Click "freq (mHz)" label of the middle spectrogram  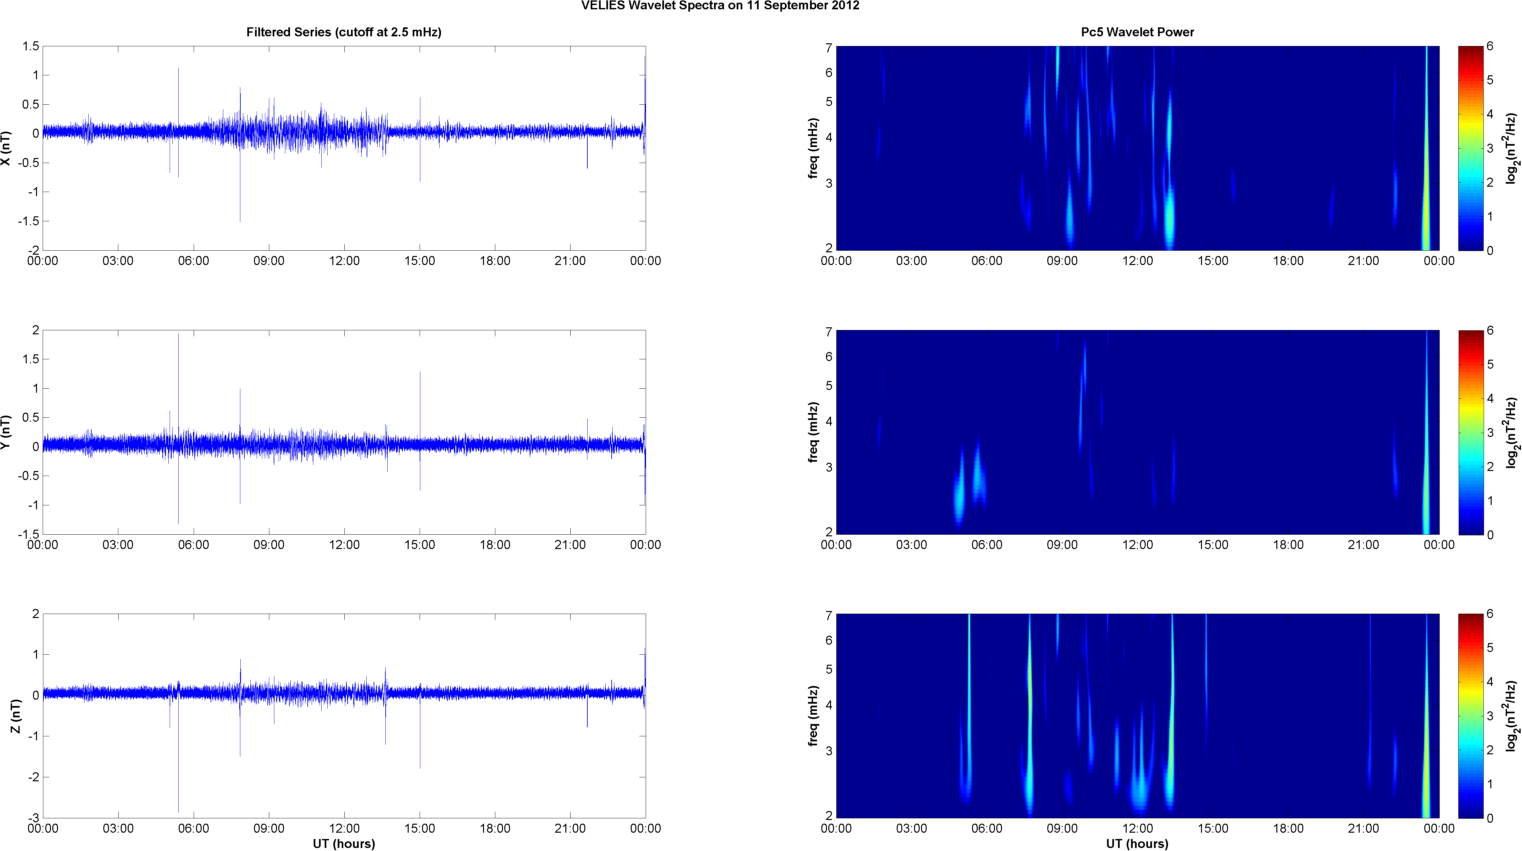[814, 432]
